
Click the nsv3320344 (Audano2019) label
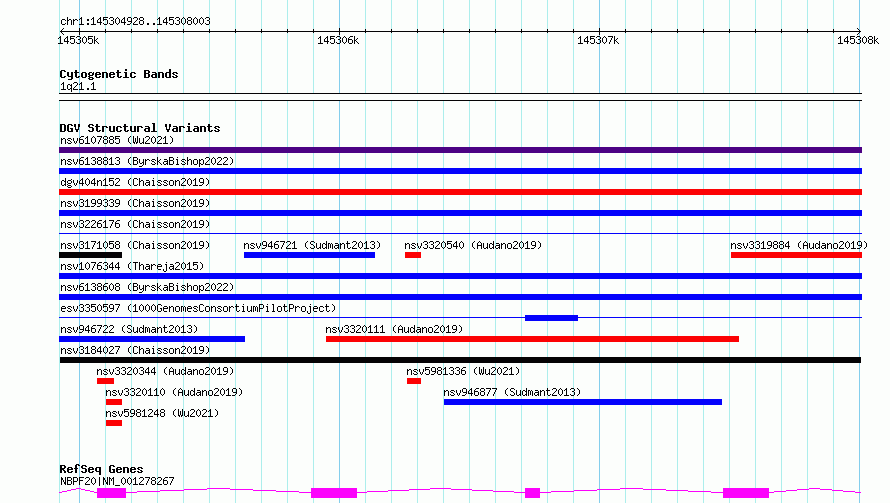[165, 371]
